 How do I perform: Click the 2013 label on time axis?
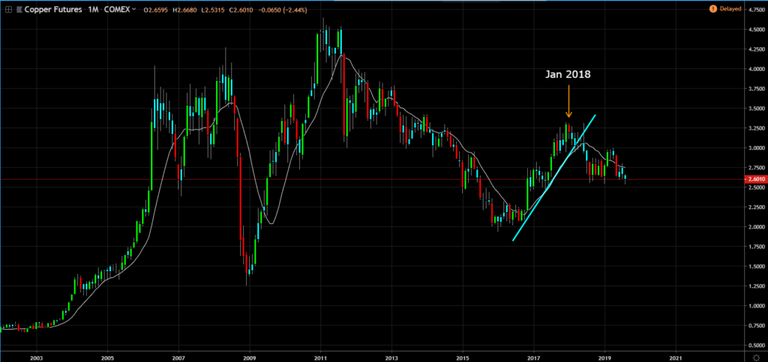pos(392,358)
